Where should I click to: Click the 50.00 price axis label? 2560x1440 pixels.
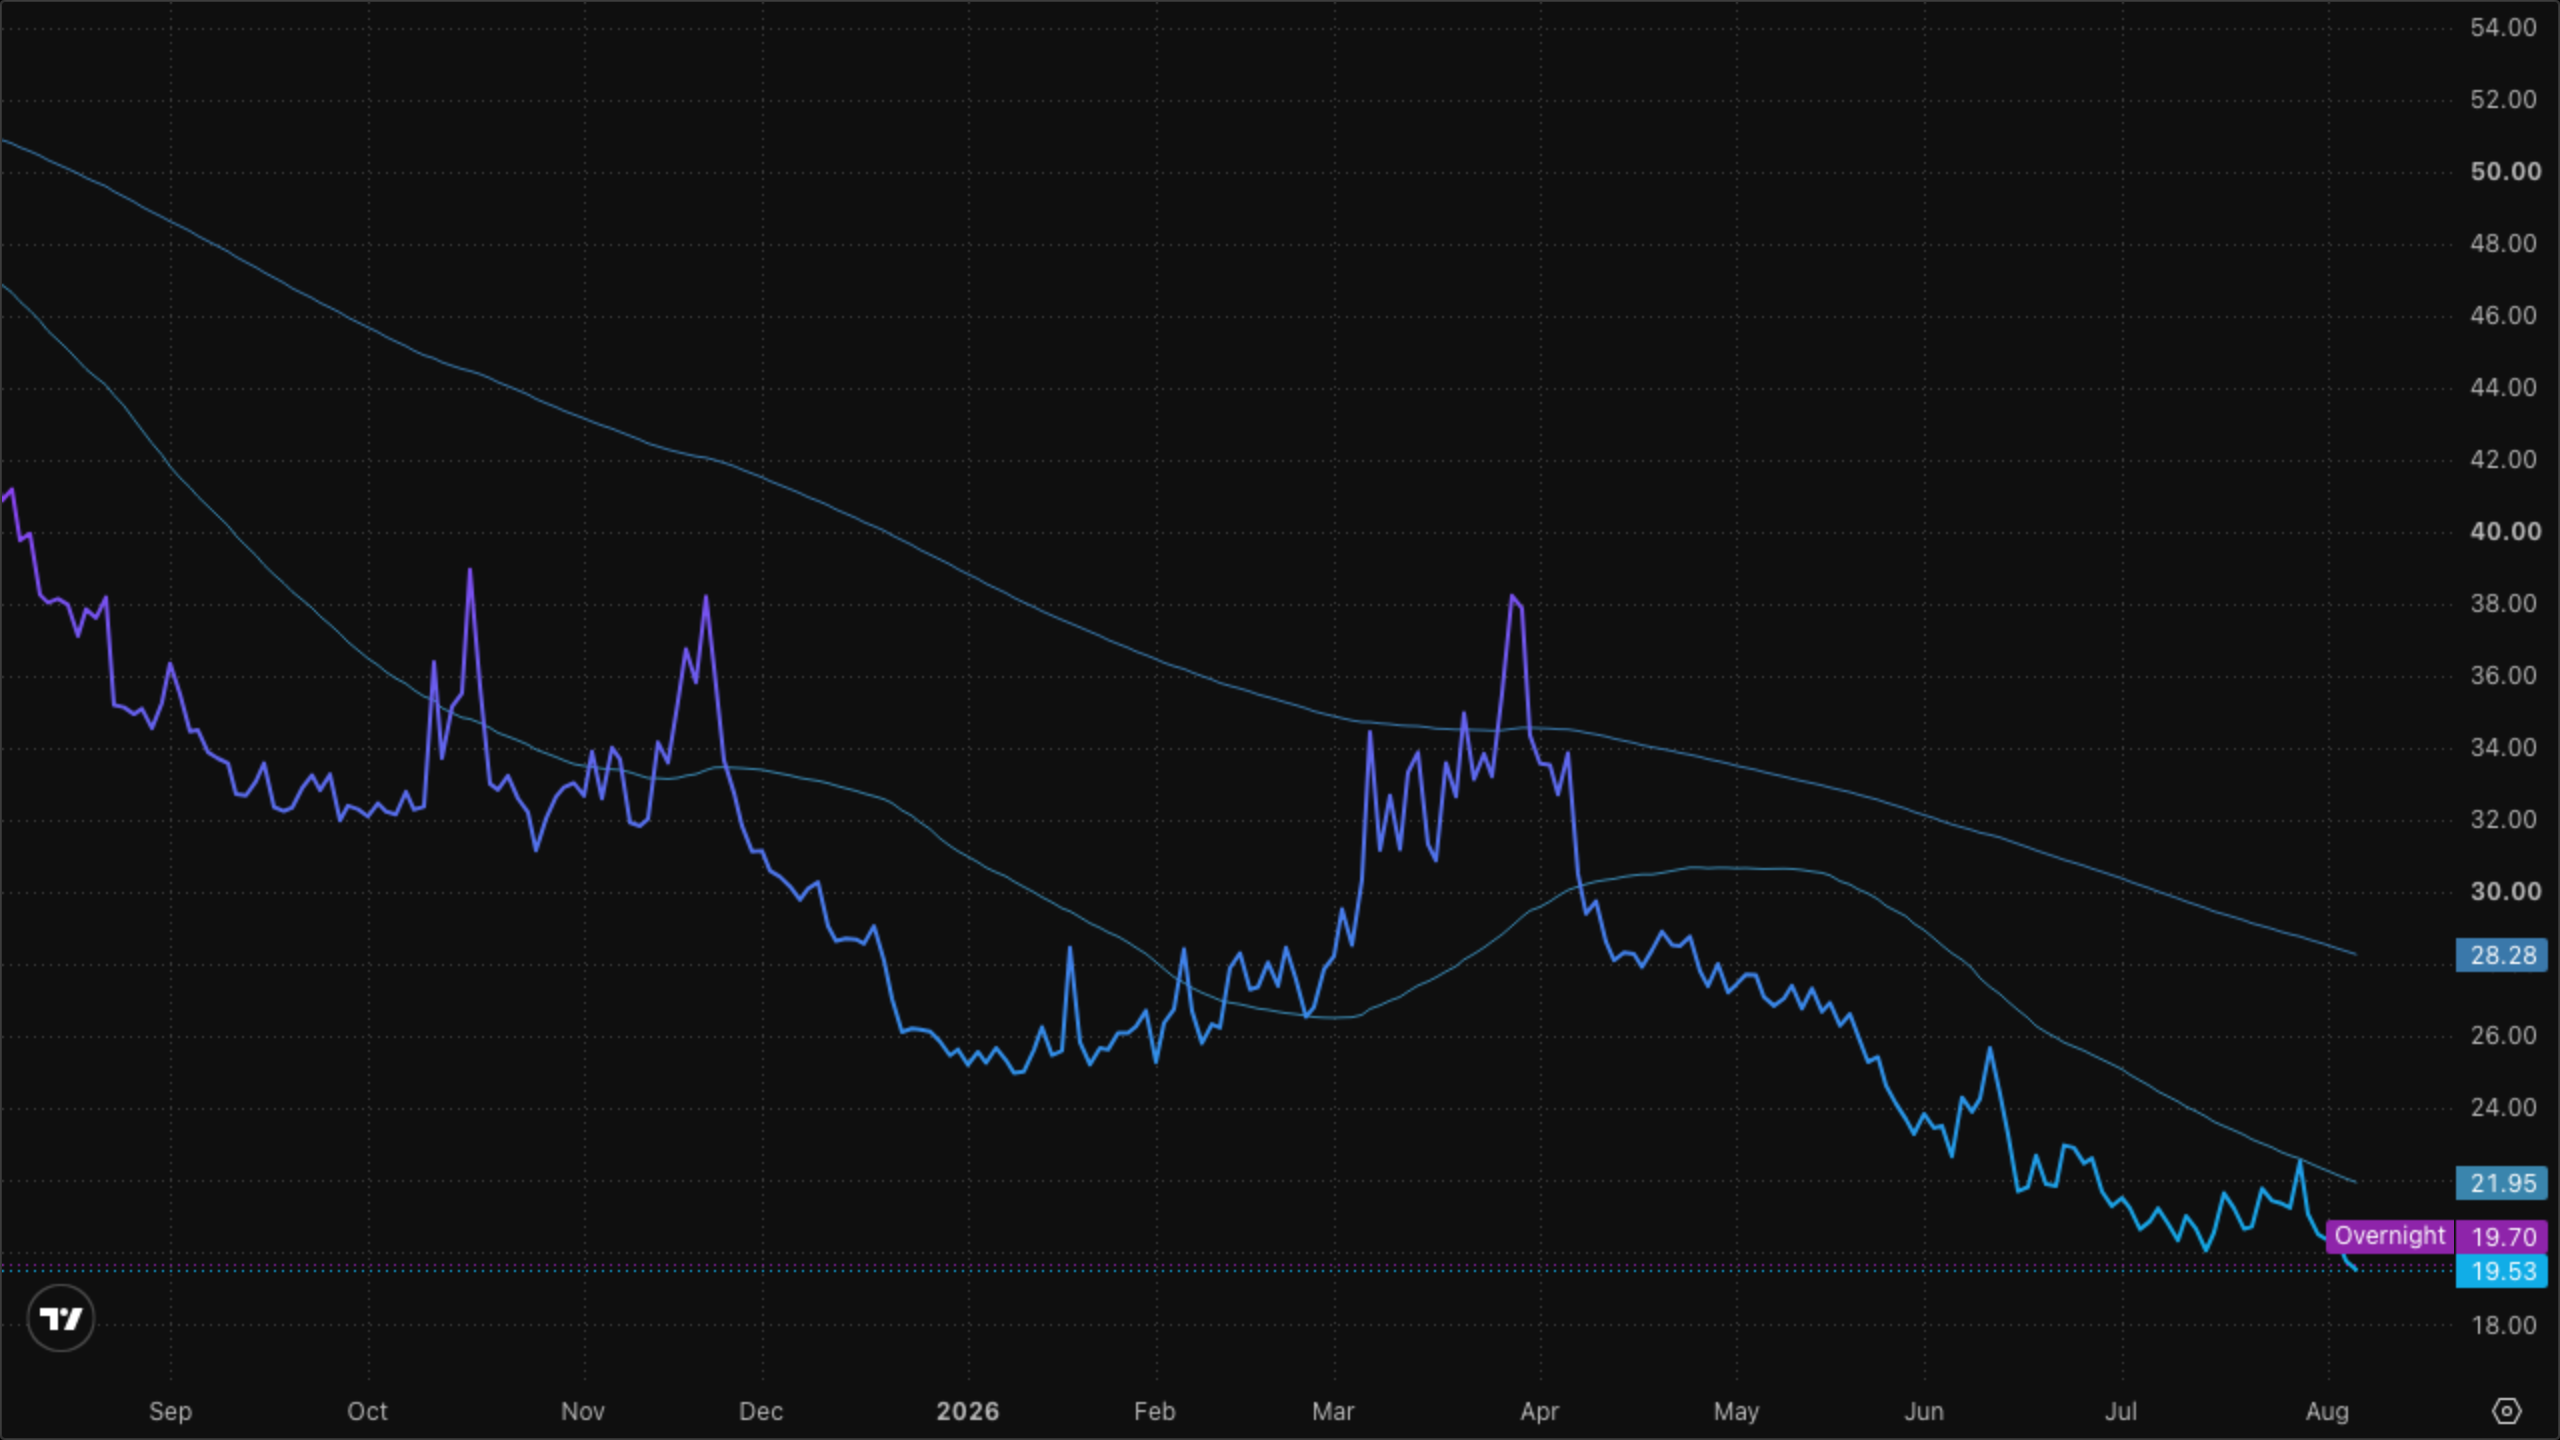2504,171
